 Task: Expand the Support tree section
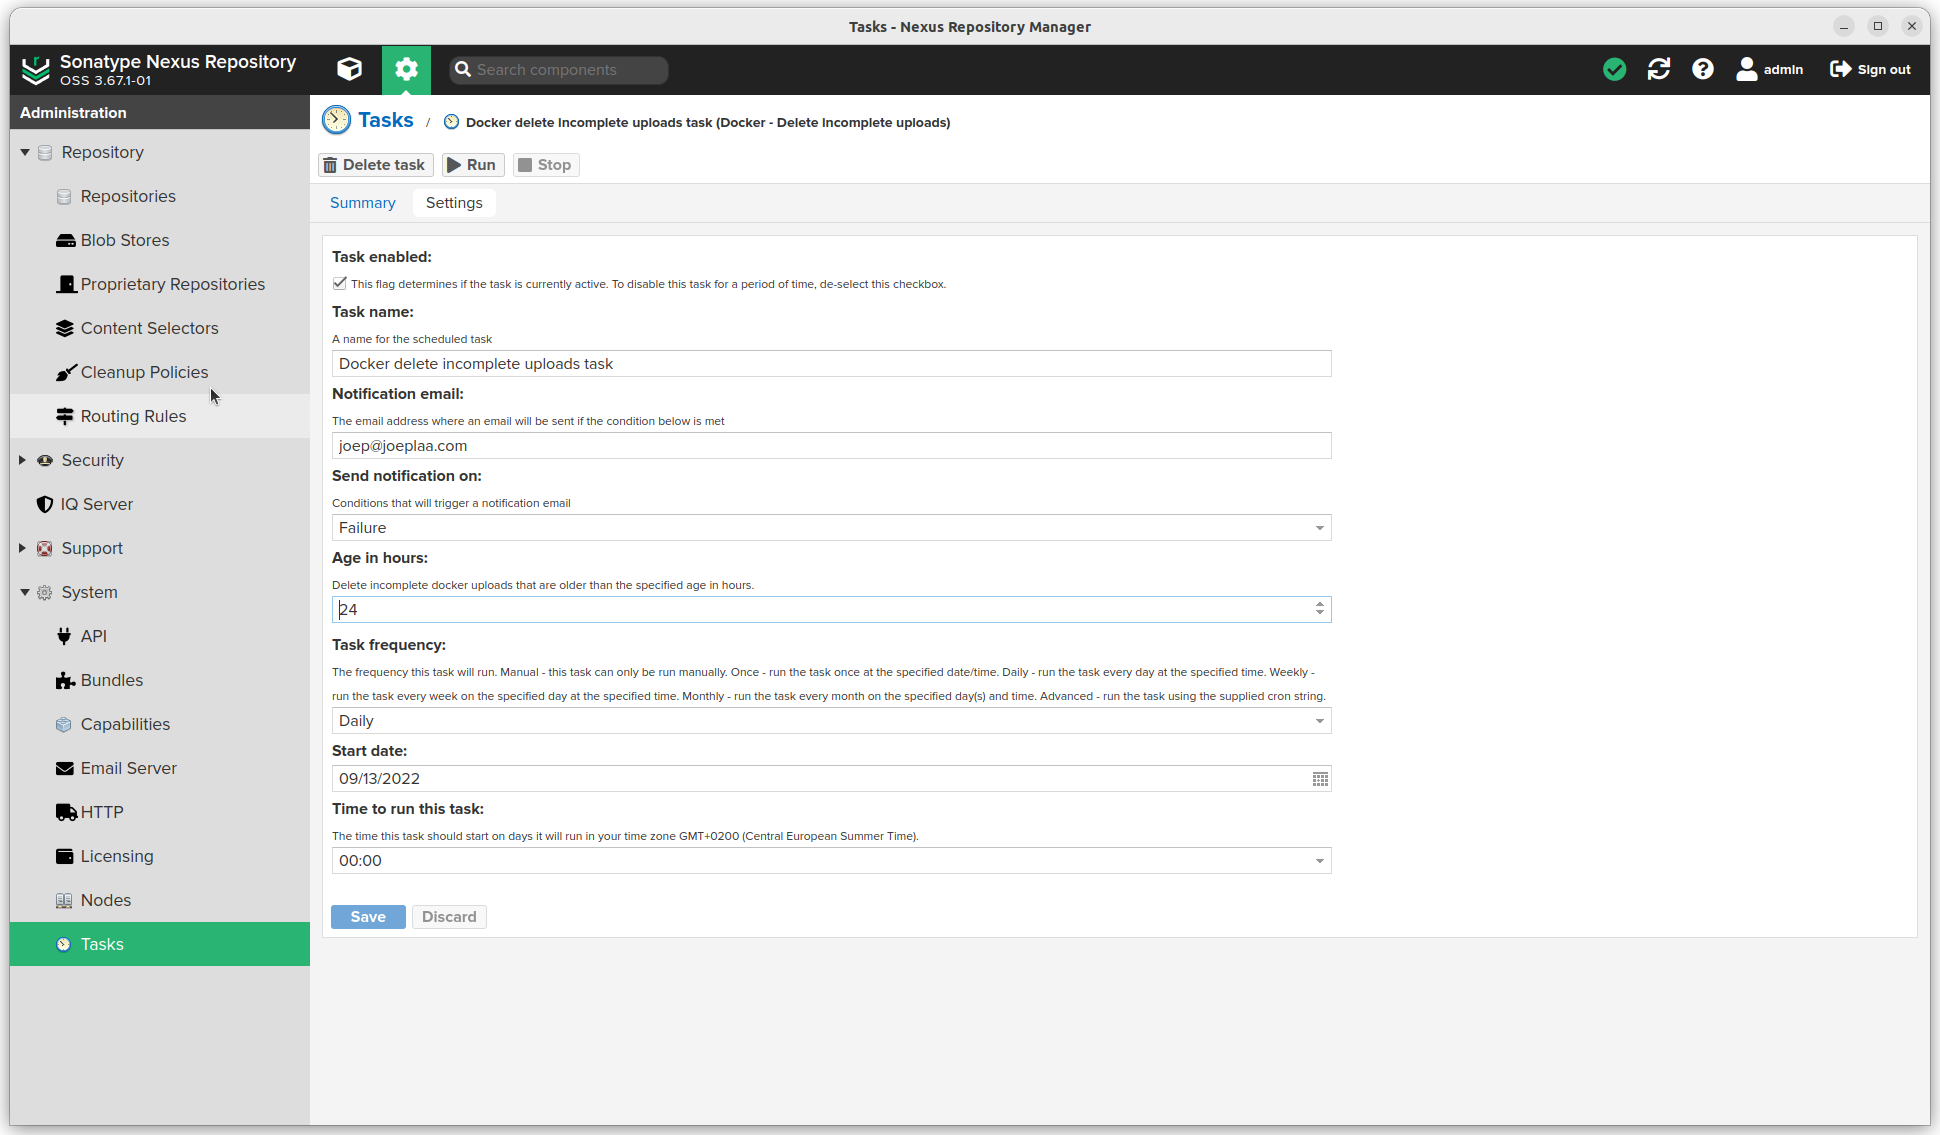point(23,548)
